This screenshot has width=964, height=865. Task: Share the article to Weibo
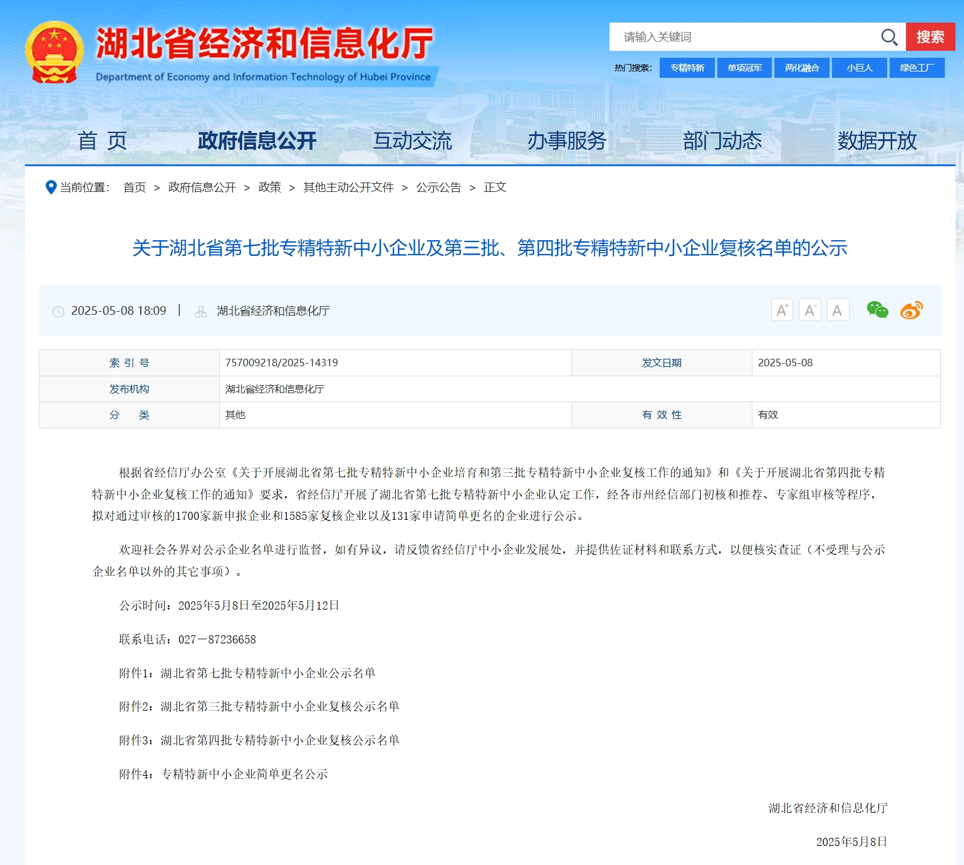click(x=911, y=310)
